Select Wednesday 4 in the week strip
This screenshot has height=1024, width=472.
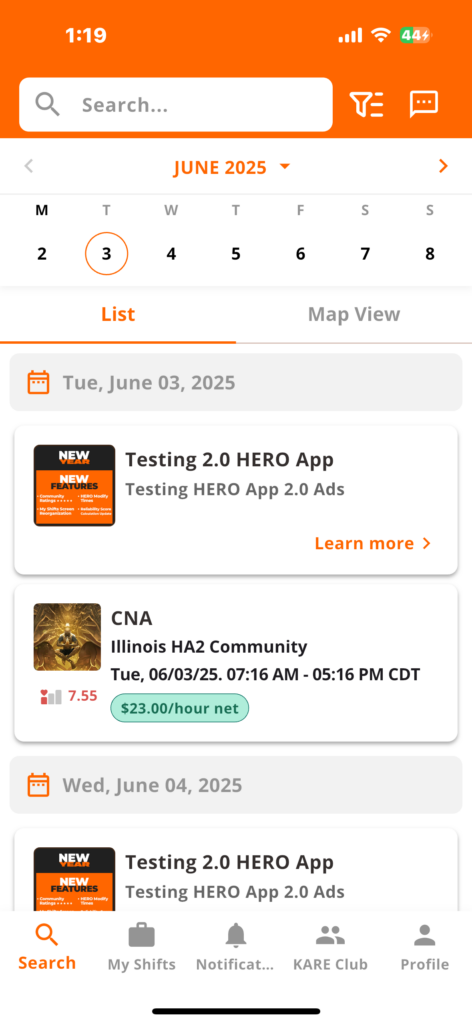(x=171, y=253)
